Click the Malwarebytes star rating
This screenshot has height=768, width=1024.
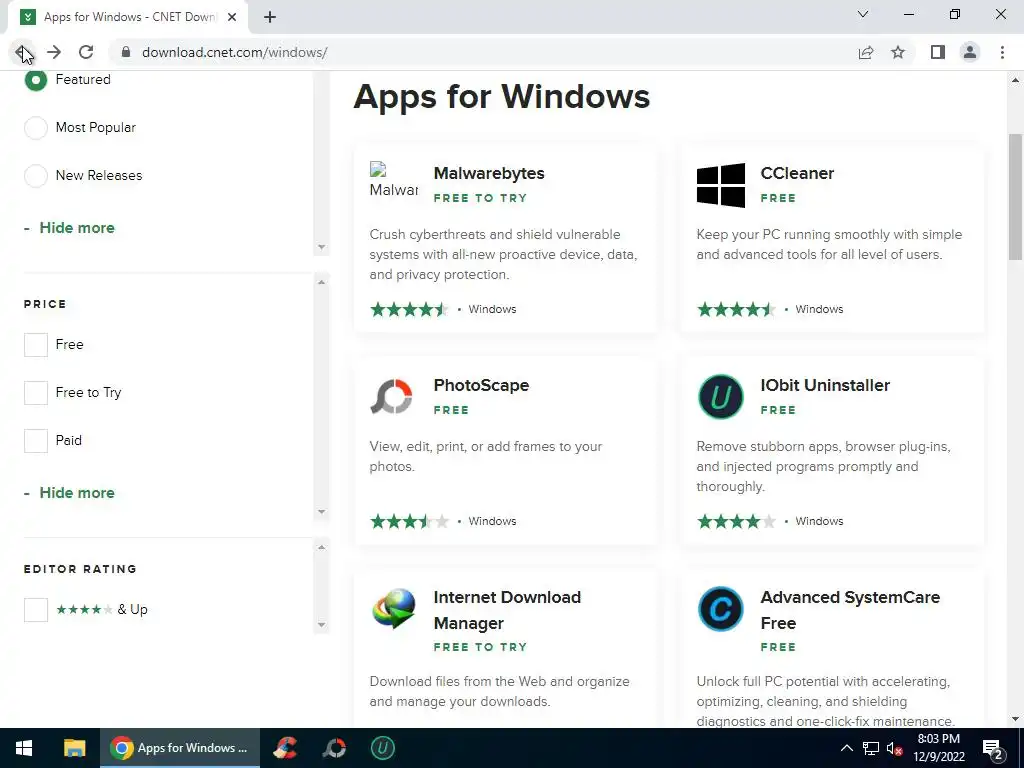click(x=409, y=310)
